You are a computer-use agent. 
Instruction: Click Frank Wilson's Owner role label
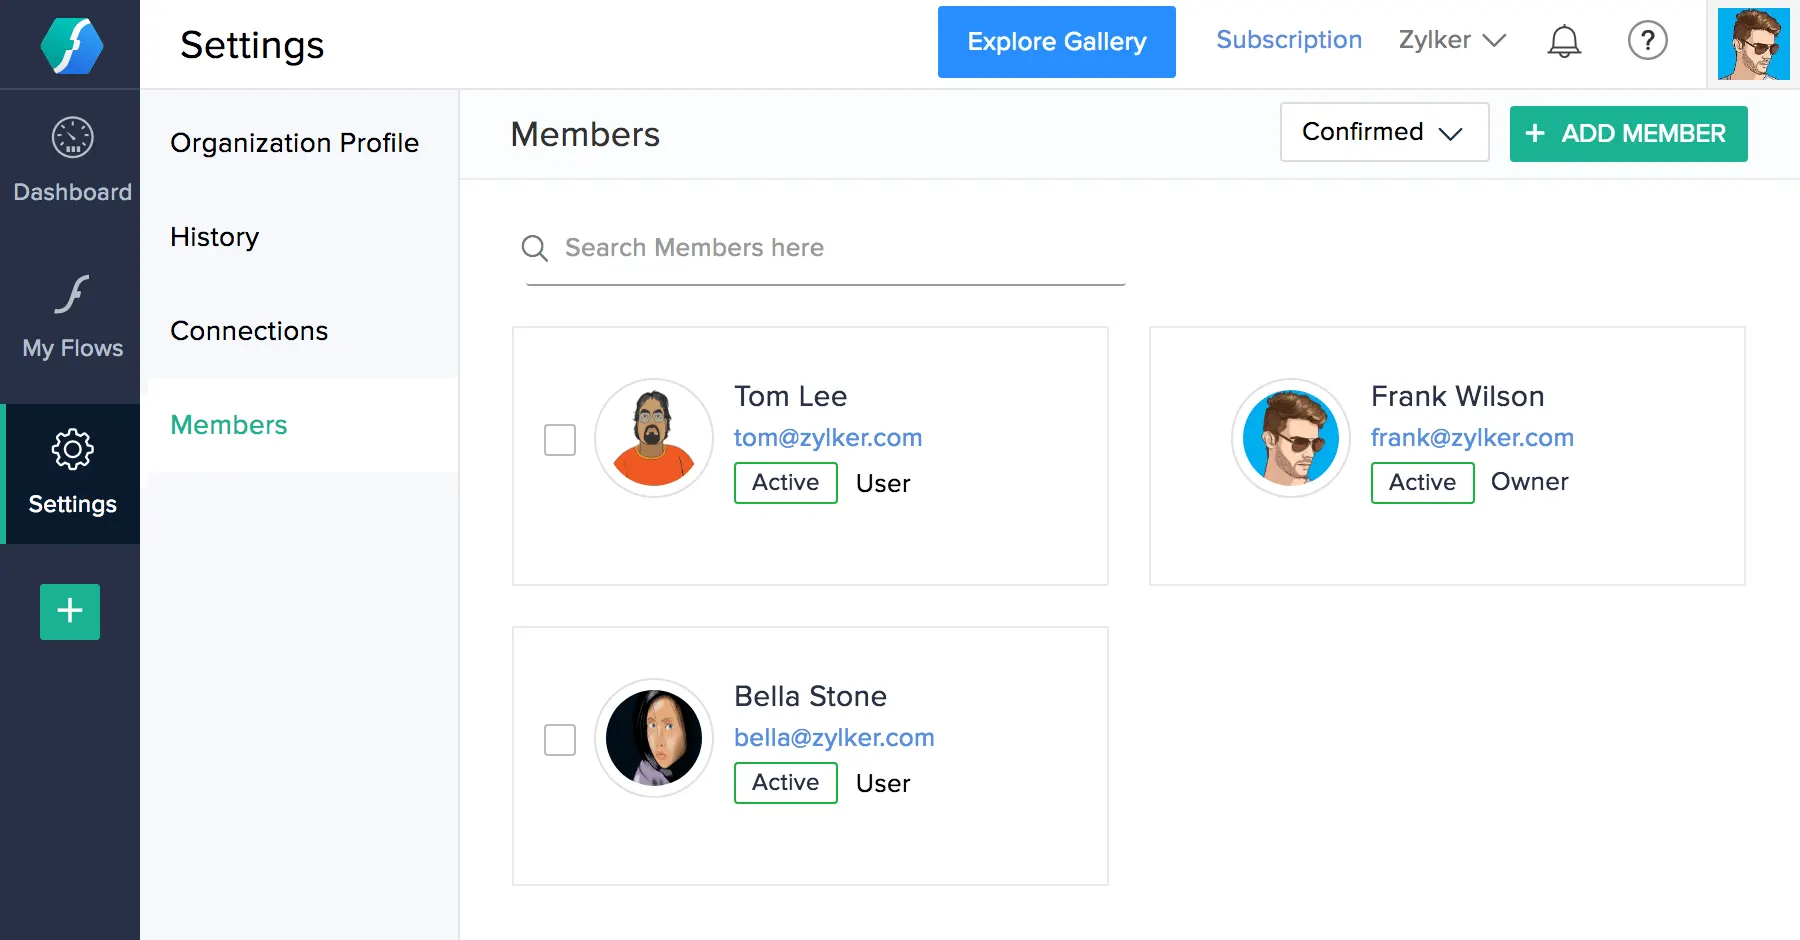[1530, 482]
